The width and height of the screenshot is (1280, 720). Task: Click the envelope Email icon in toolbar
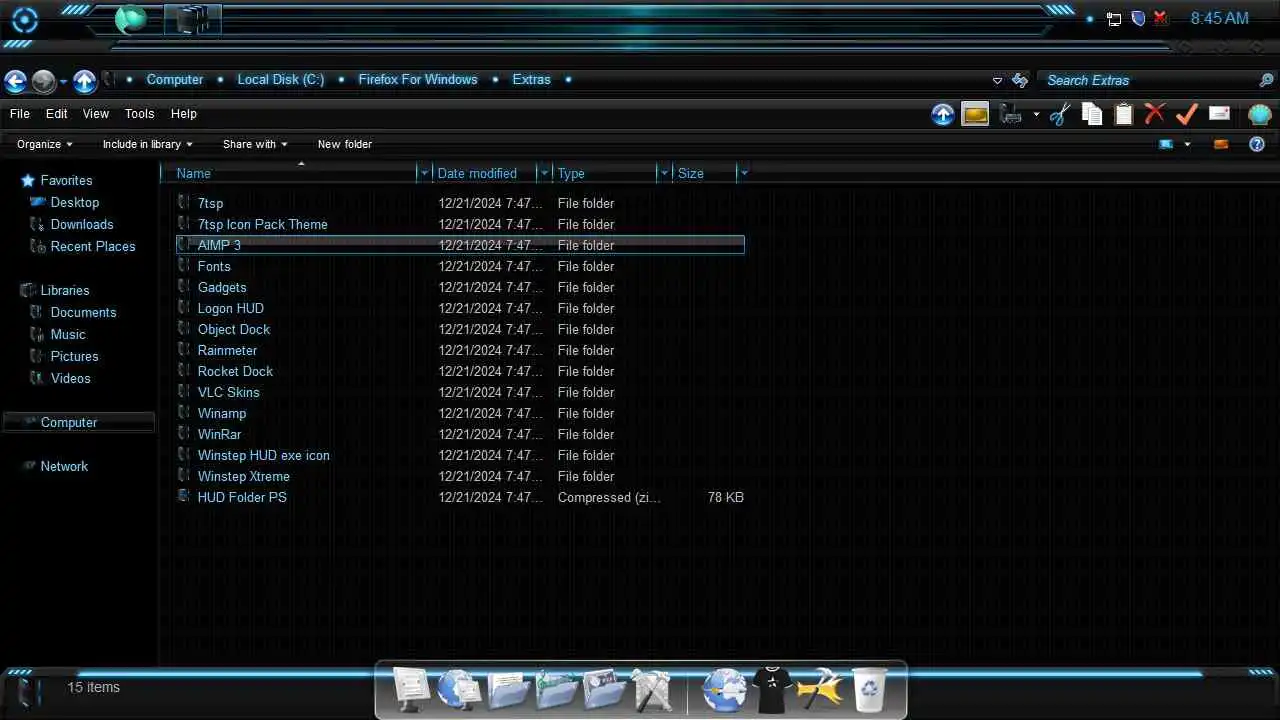click(x=1219, y=114)
